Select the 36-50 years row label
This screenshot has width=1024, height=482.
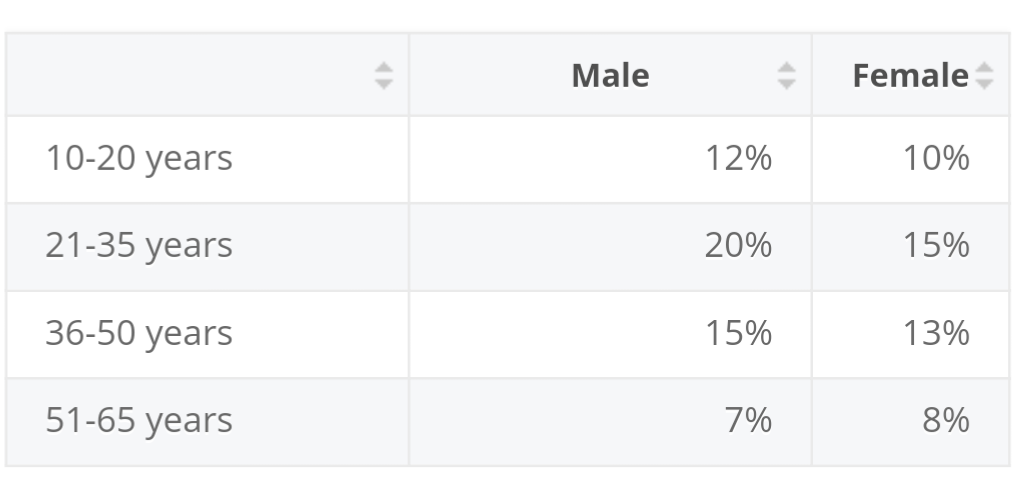click(x=139, y=334)
